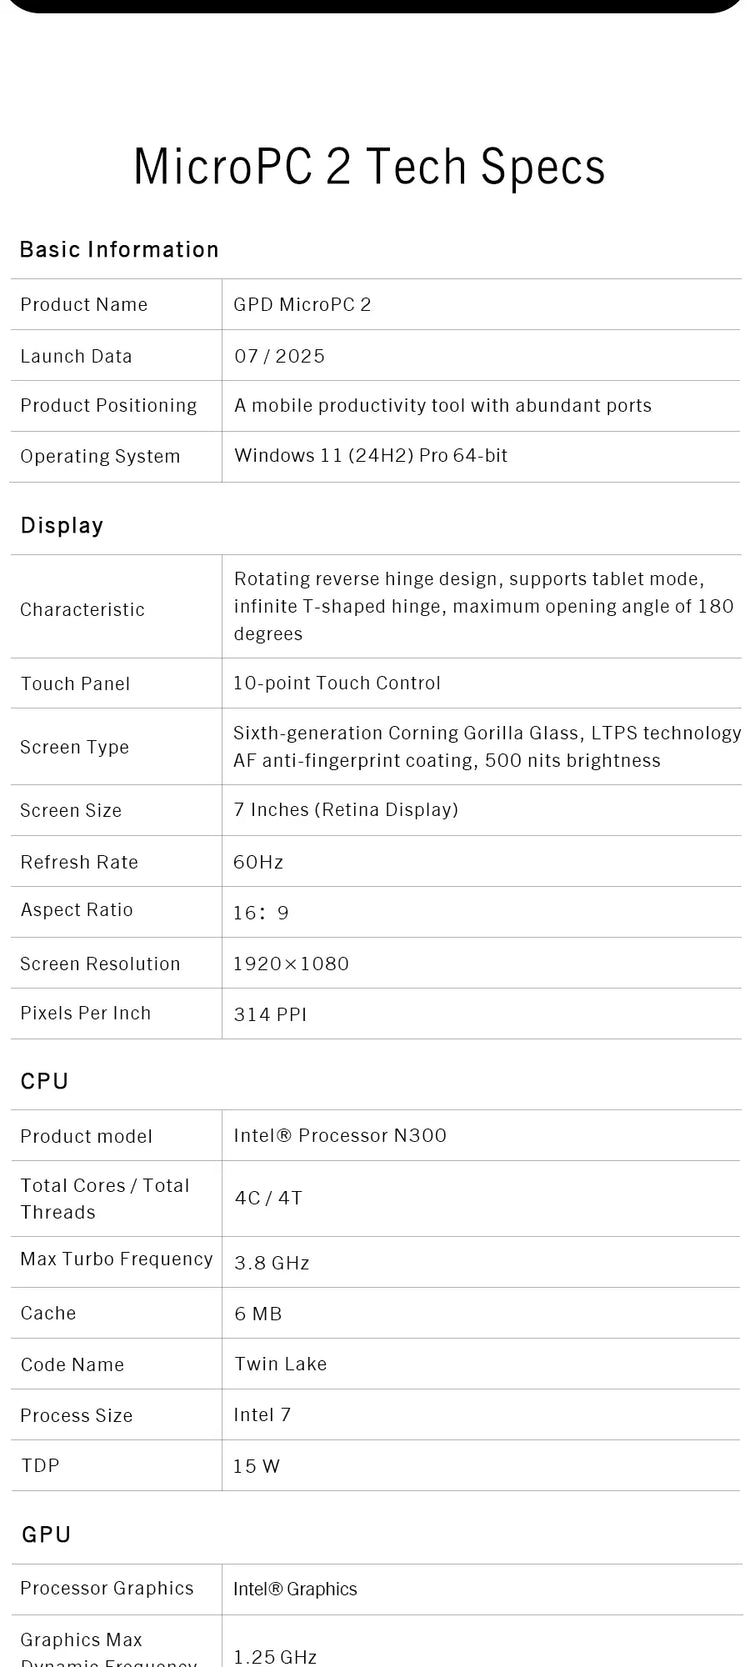Click the Basic Information section heading

pyautogui.click(x=119, y=250)
